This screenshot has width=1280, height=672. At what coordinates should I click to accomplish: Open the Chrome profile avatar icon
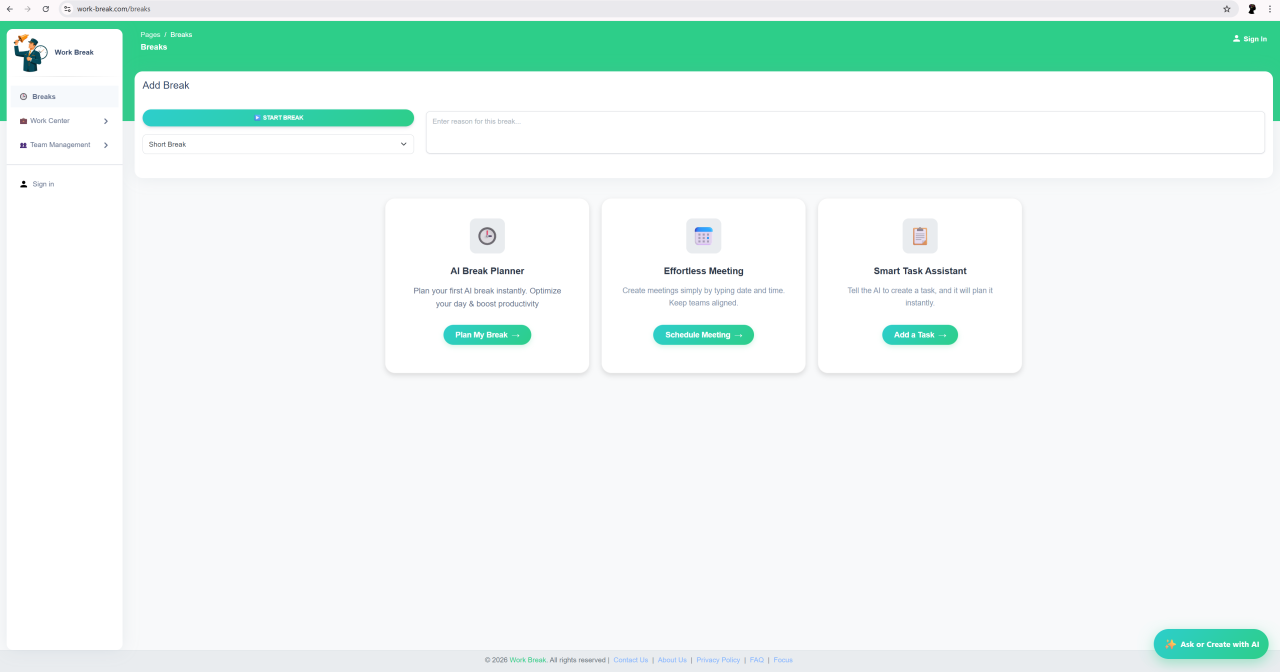click(x=1251, y=8)
